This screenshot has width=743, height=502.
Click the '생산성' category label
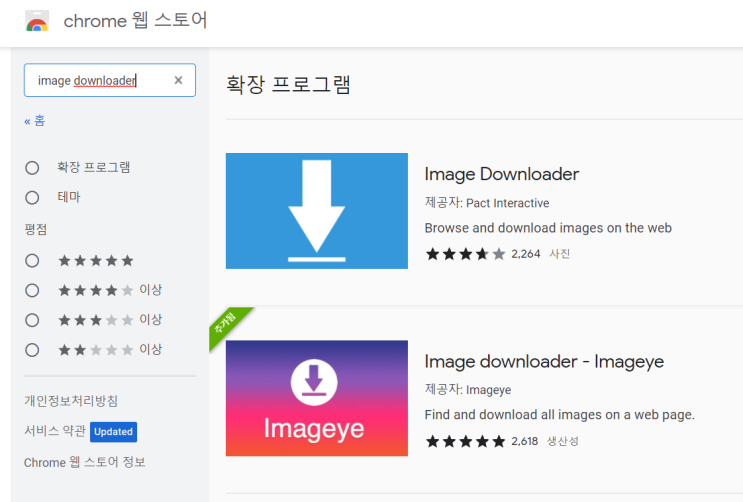tap(563, 441)
